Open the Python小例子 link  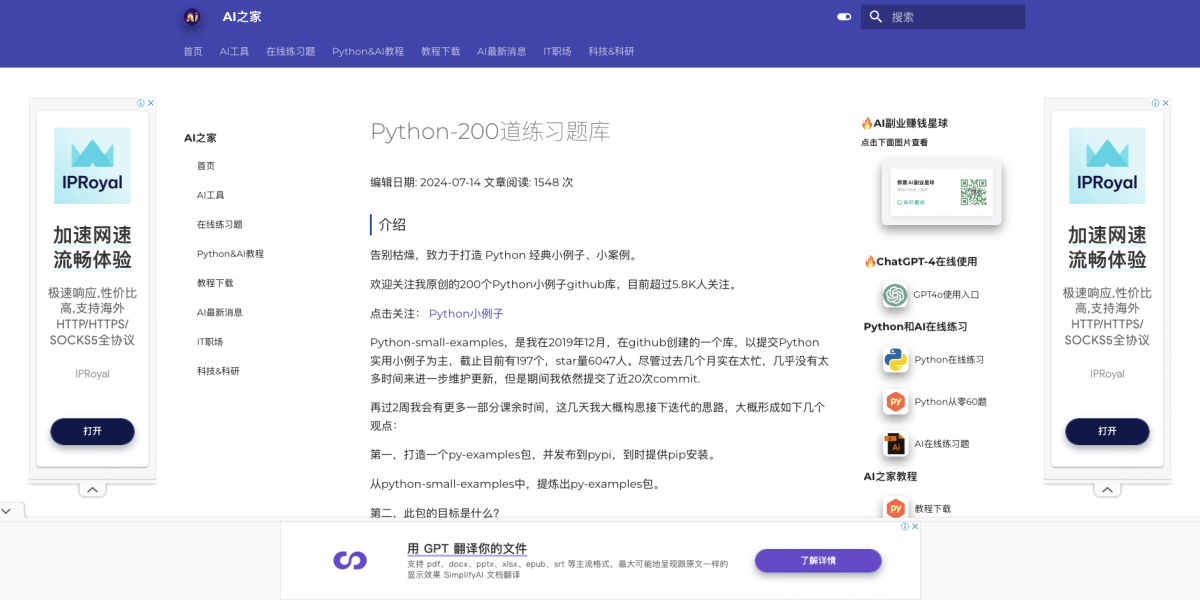click(x=466, y=314)
